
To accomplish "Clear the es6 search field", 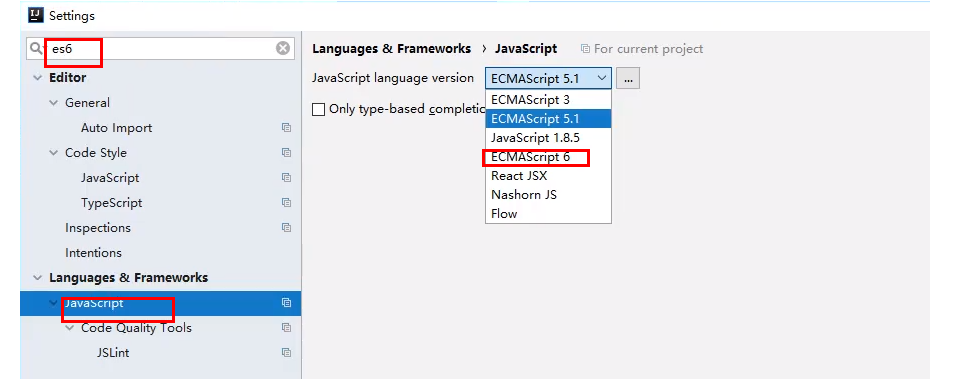I will [283, 48].
